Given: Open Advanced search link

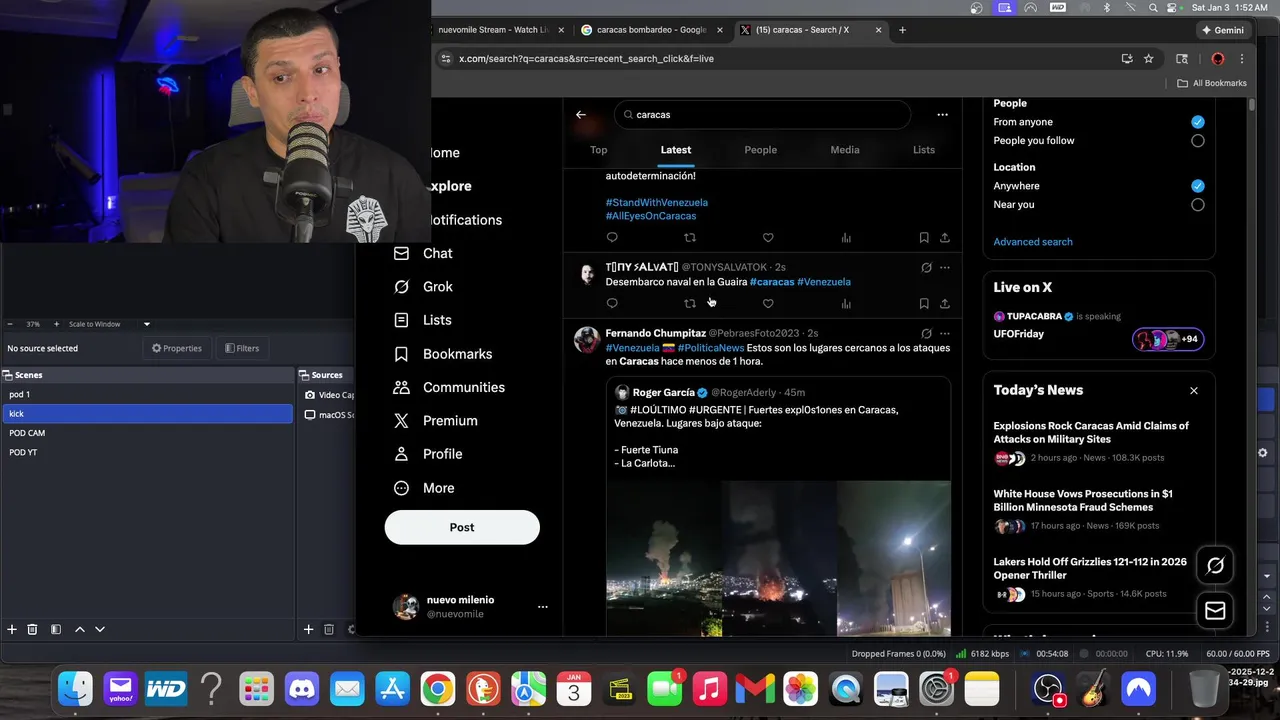Looking at the screenshot, I should pyautogui.click(x=1033, y=242).
